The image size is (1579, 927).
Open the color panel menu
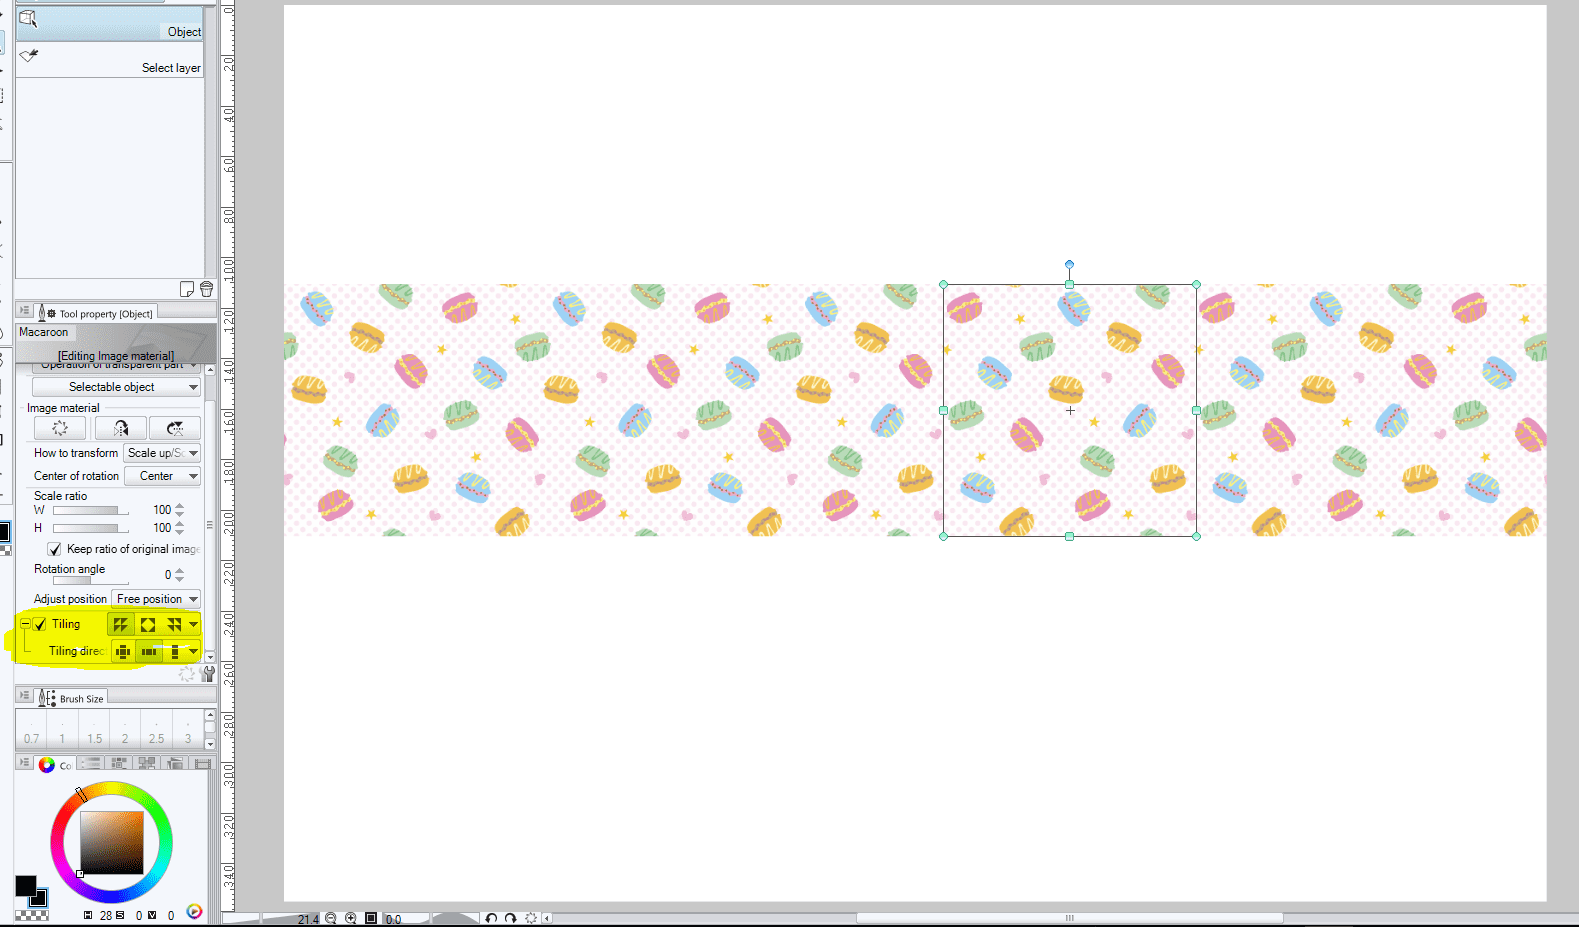(x=25, y=763)
